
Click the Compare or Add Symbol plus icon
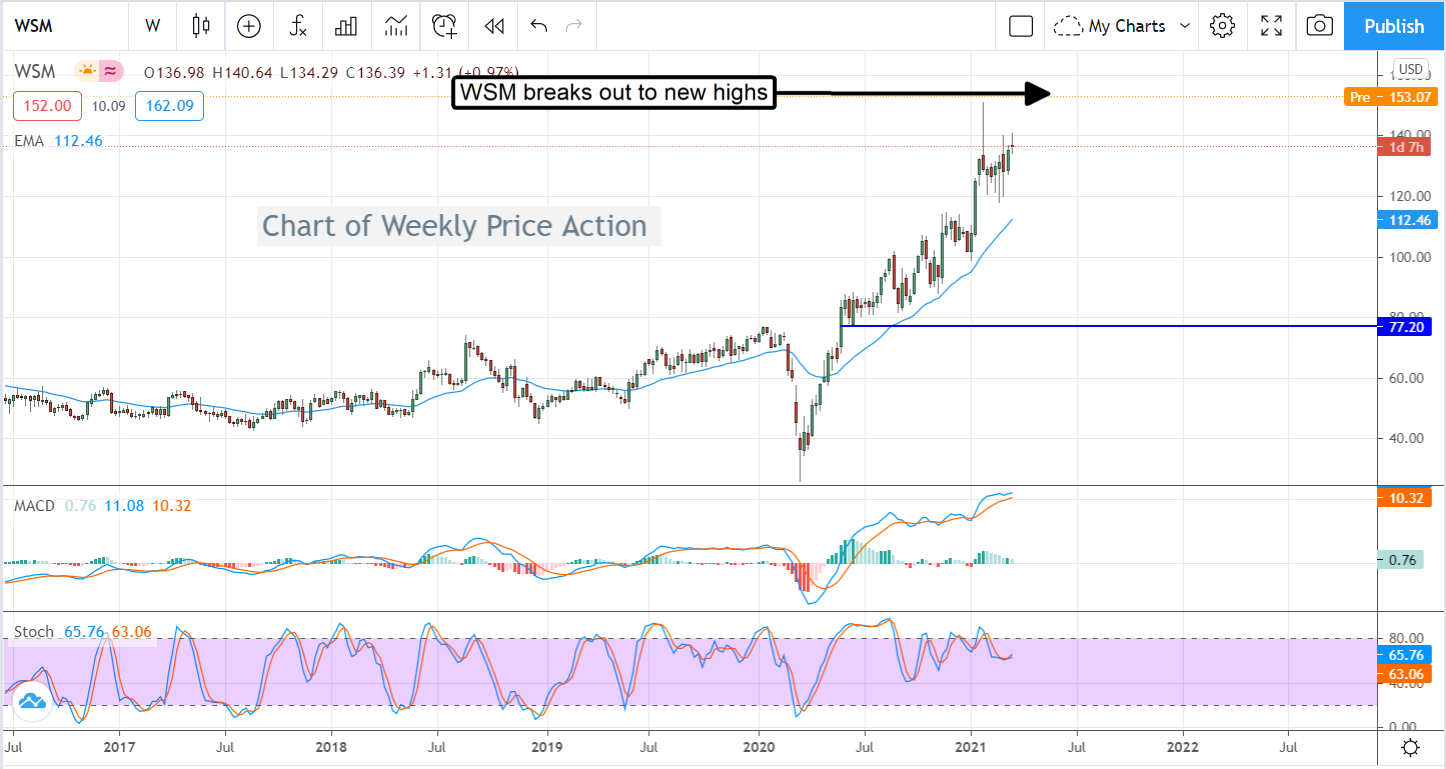248,26
